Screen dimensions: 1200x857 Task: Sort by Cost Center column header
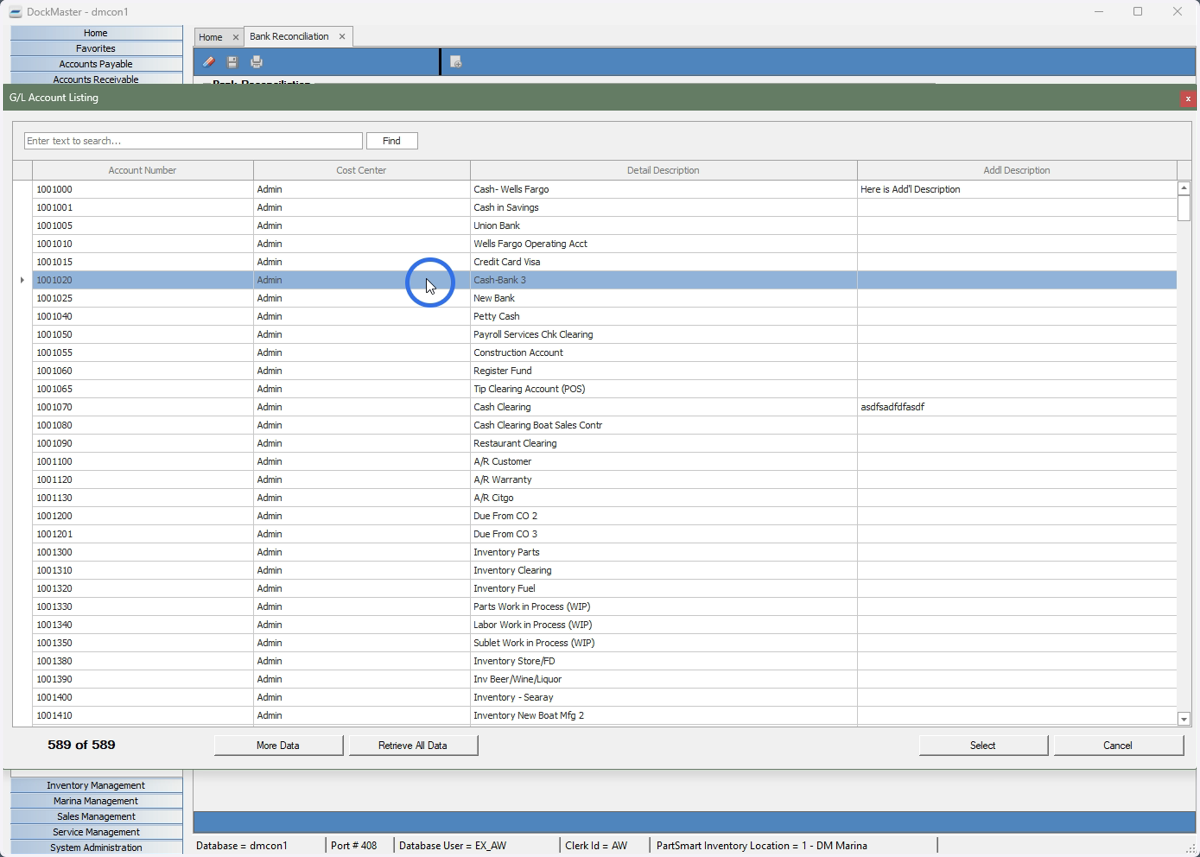(361, 170)
